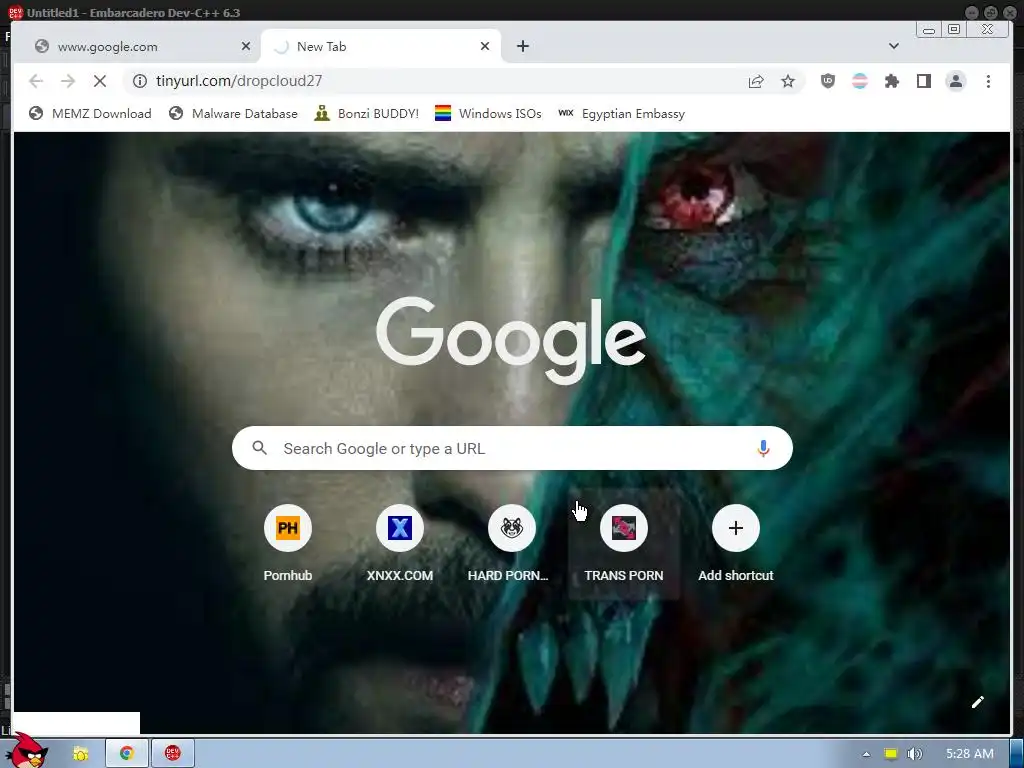
Task: Click the magnifier icon in search box
Action: [259, 448]
